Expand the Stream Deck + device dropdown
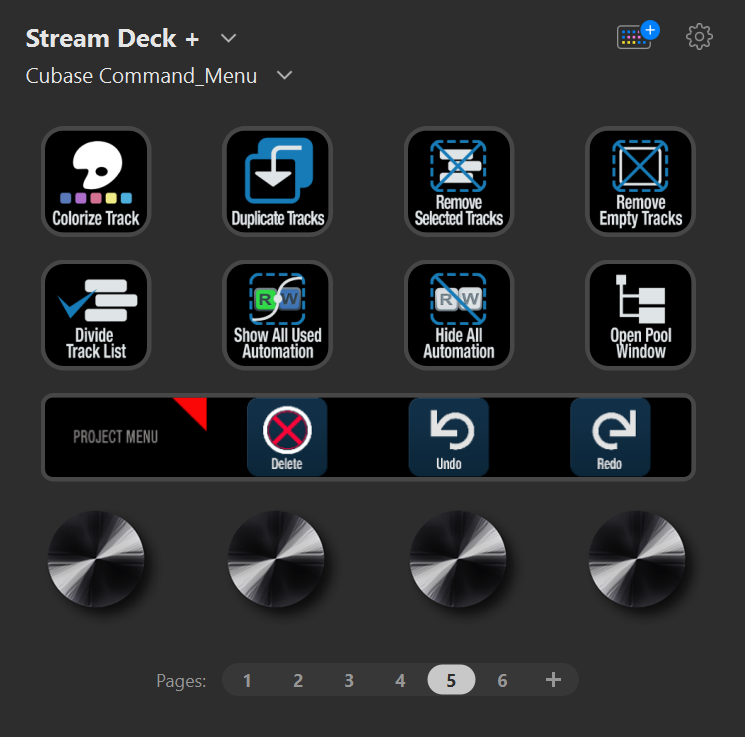Viewport: 745px width, 737px height. 229,38
